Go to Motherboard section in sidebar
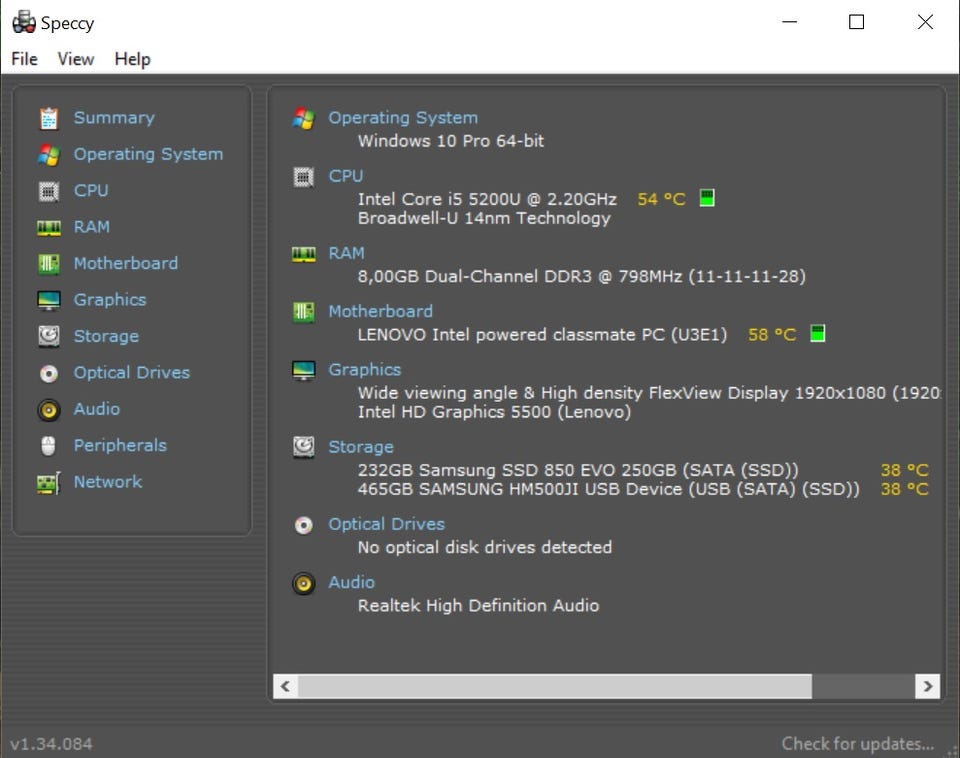Viewport: 960px width, 758px height. point(126,263)
